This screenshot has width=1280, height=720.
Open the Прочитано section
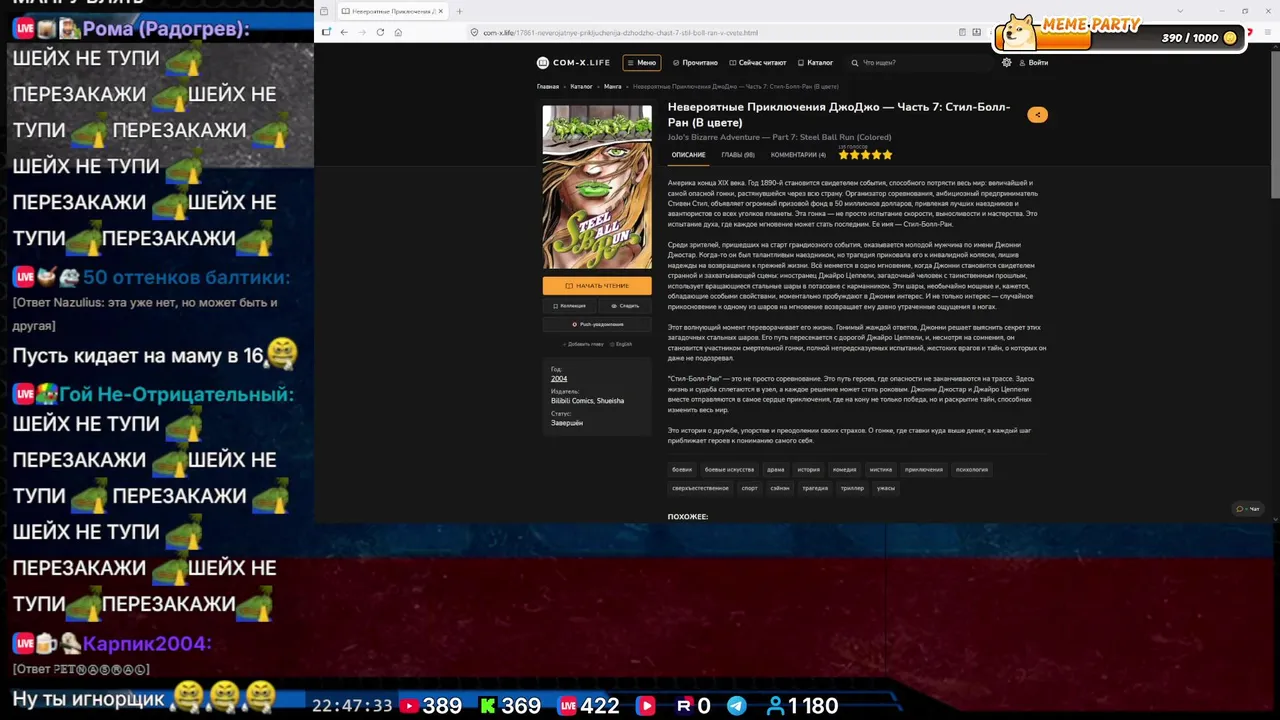click(x=695, y=62)
